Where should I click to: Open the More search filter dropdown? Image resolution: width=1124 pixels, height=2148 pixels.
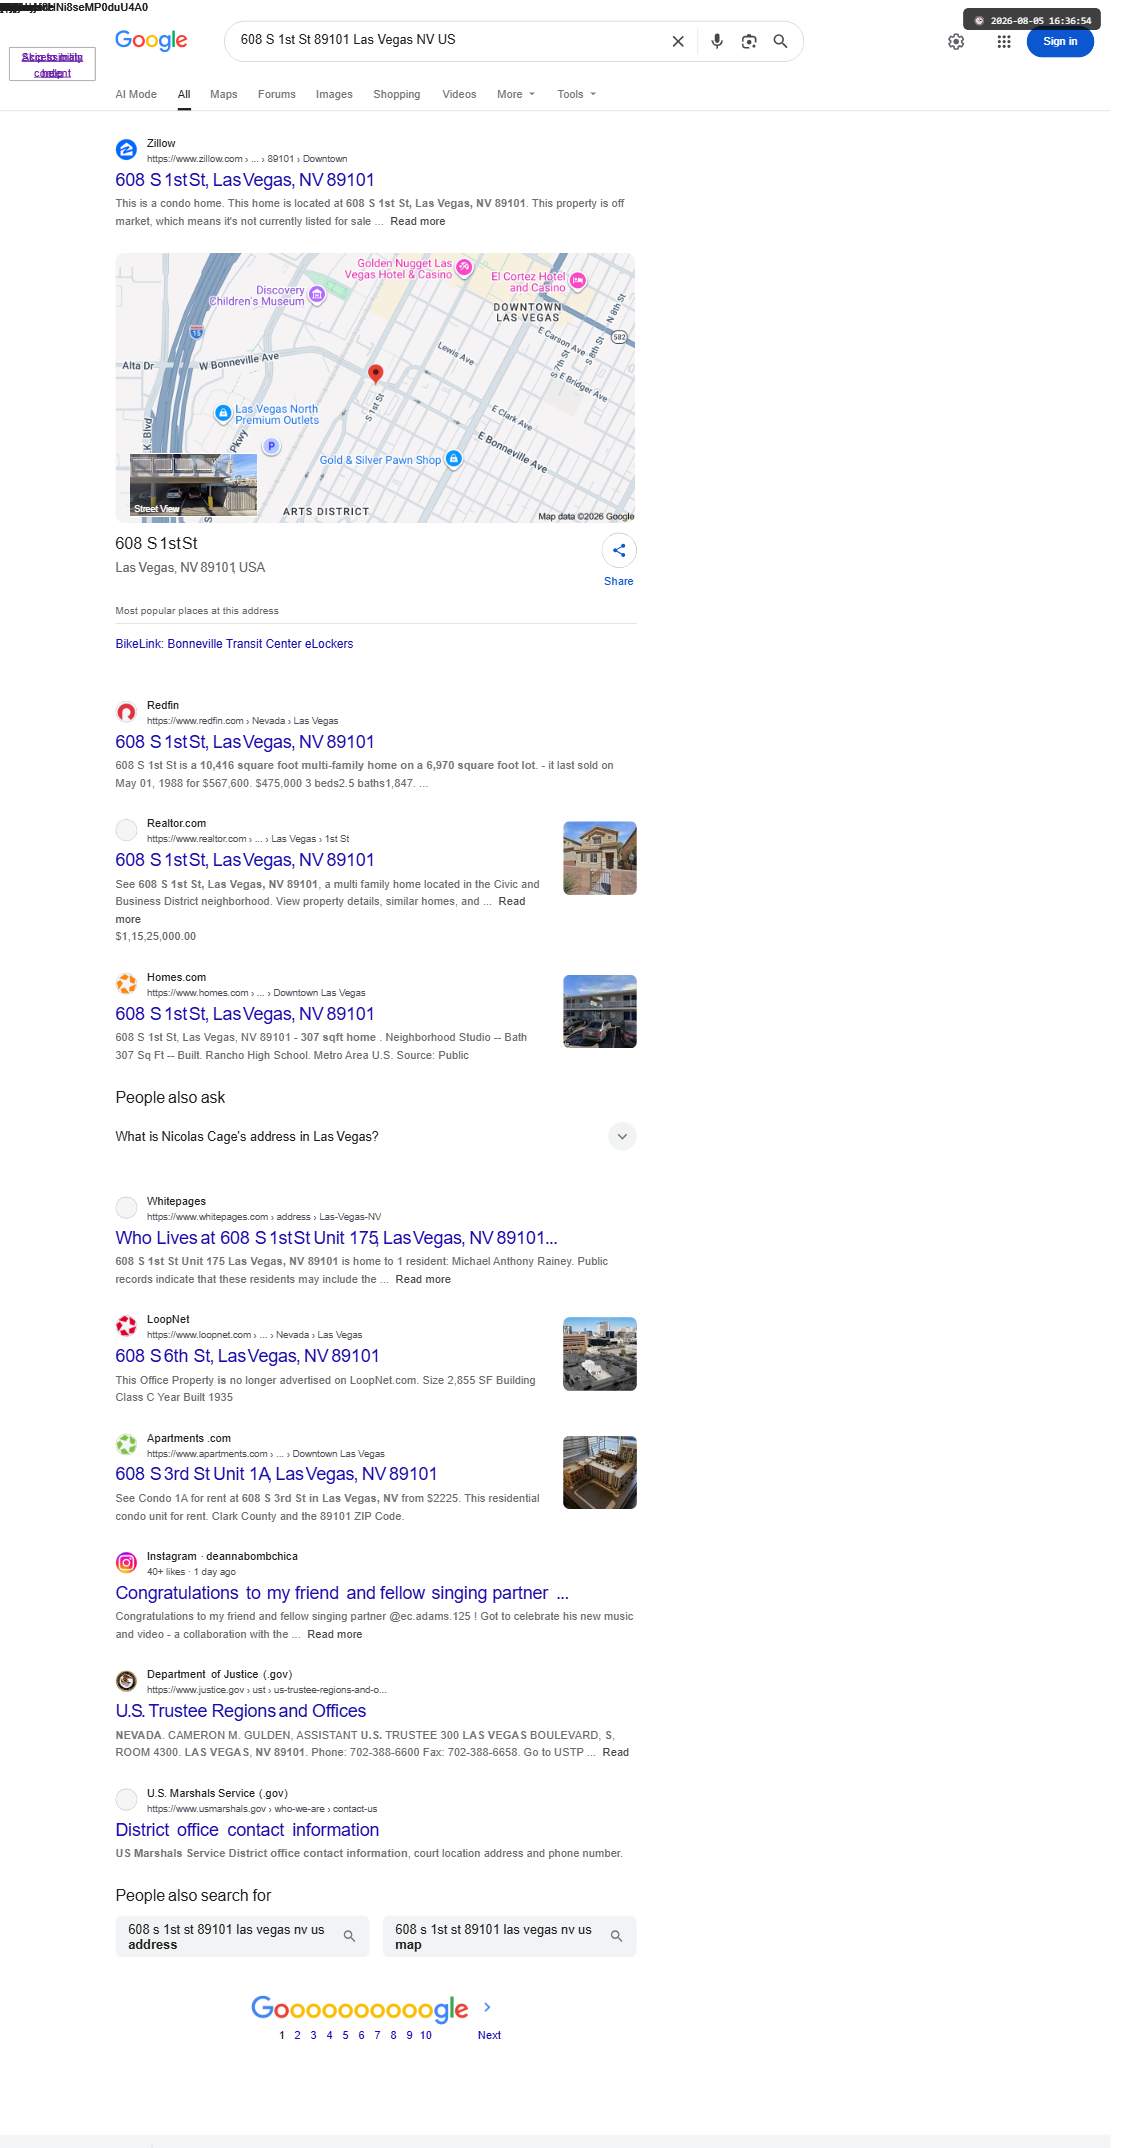516,94
